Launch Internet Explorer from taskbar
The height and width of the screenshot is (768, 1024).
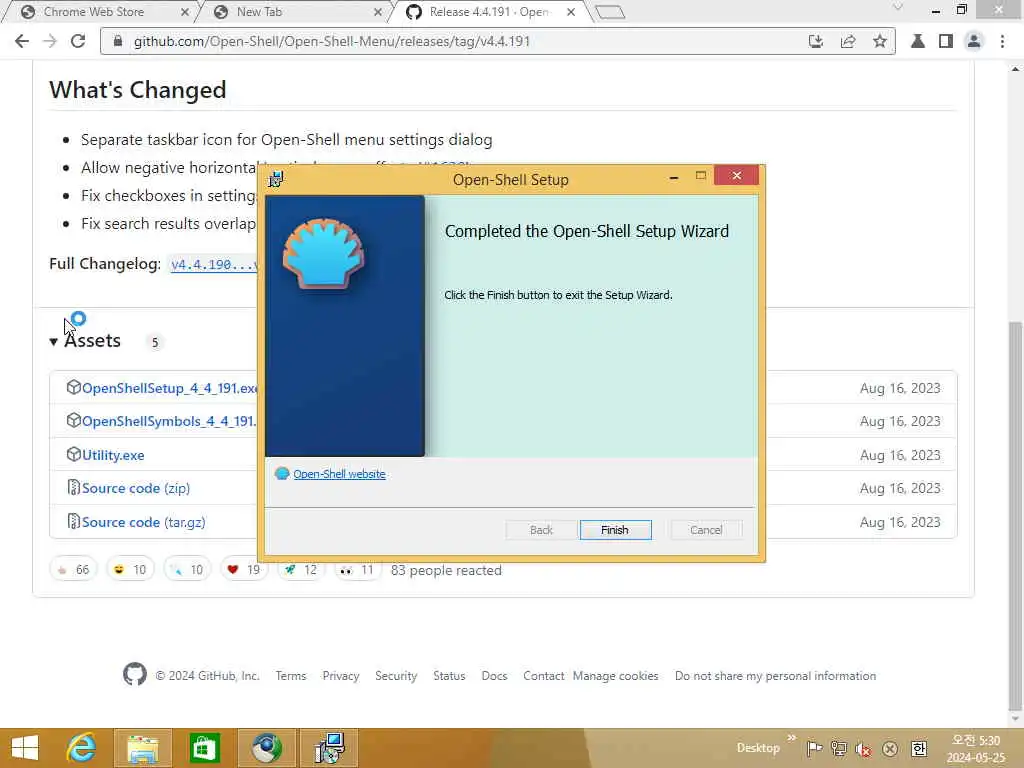coord(82,748)
